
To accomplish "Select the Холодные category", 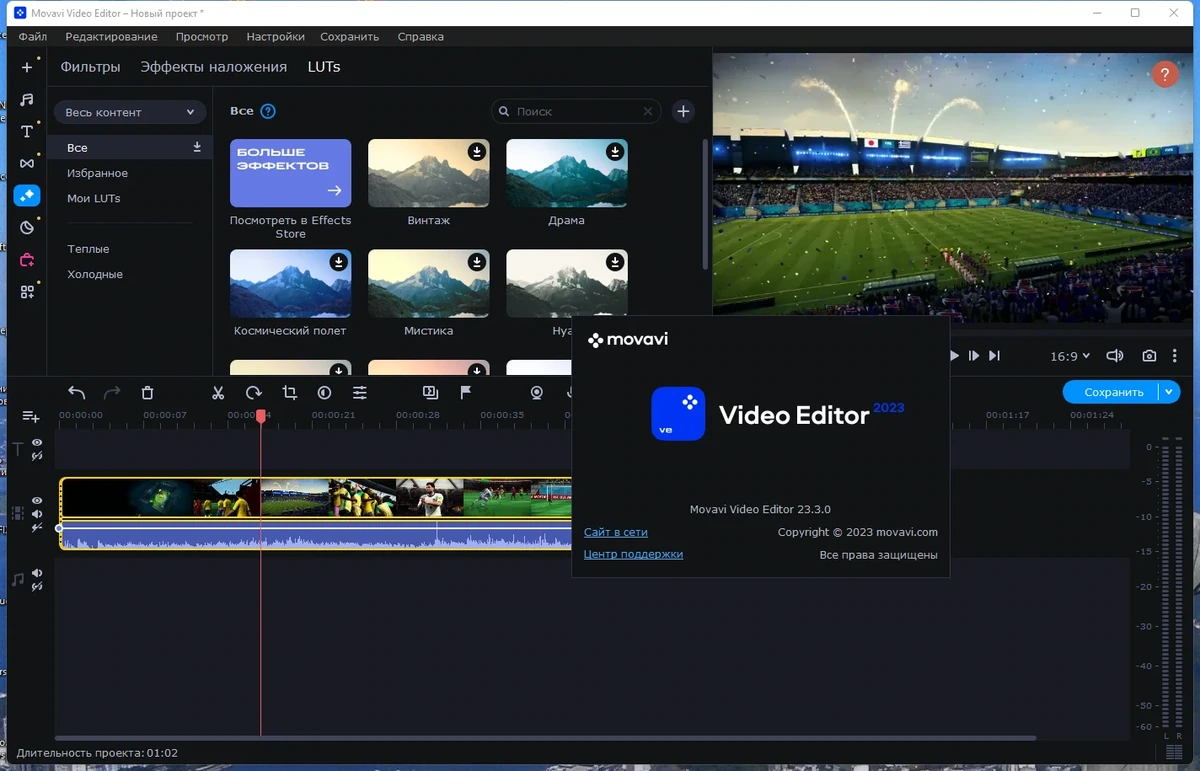I will pyautogui.click(x=95, y=274).
